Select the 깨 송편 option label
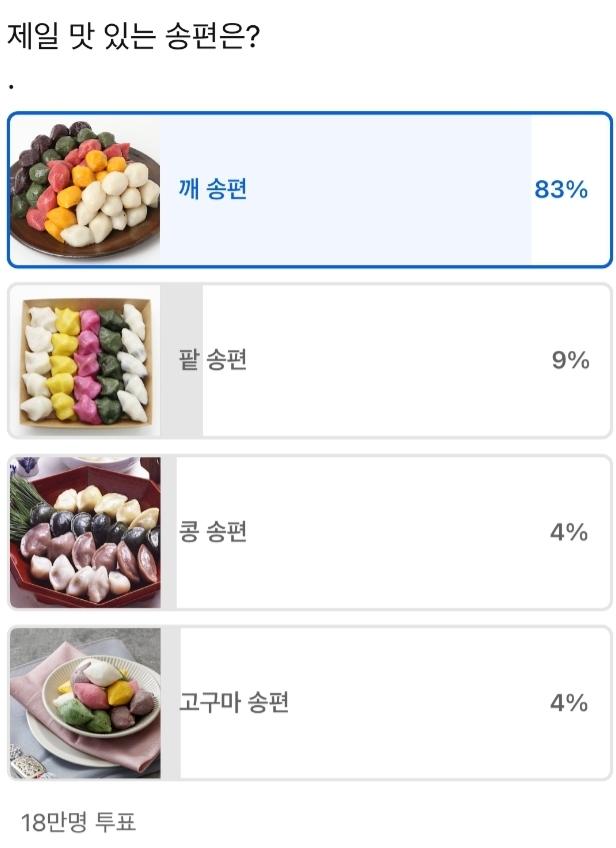This screenshot has height=848, width=616. [212, 190]
